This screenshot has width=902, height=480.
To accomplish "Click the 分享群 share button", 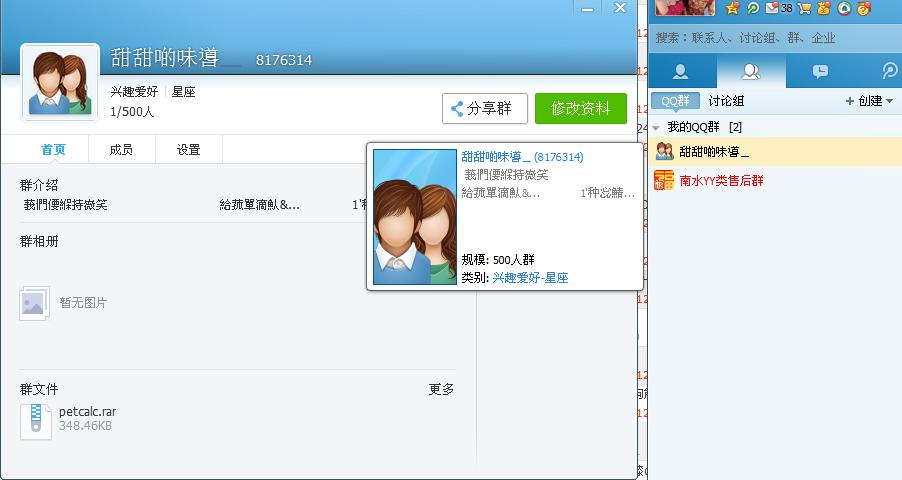I will point(484,108).
